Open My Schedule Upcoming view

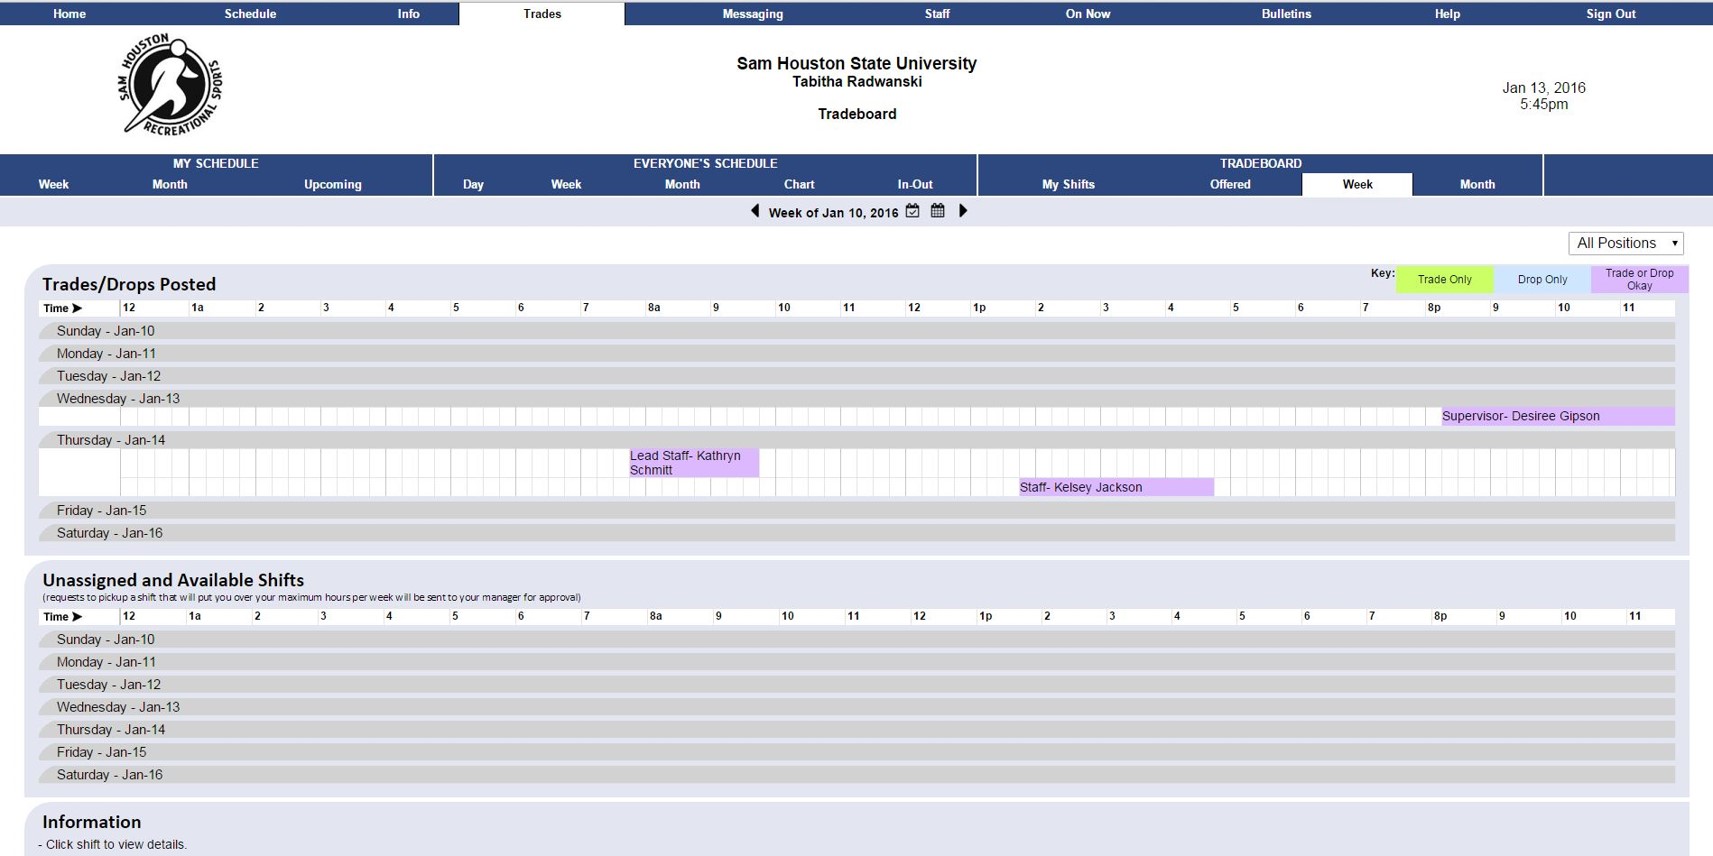pyautogui.click(x=333, y=184)
